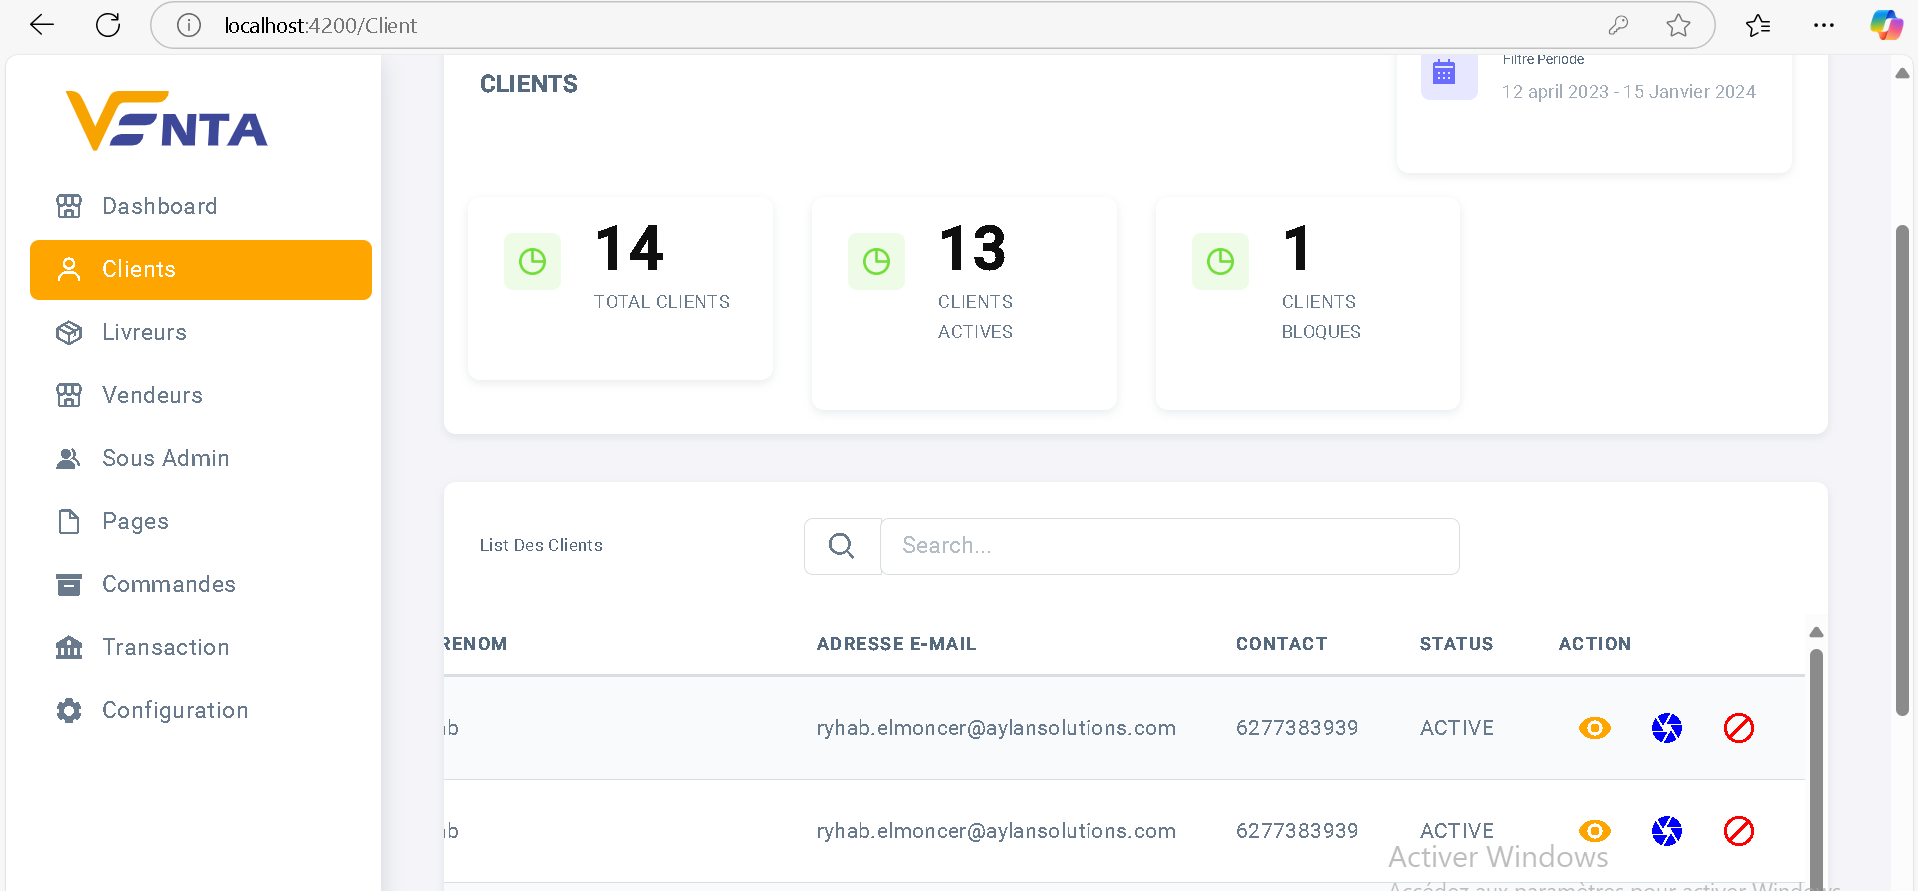Click the Livreurs box icon
Image resolution: width=1918 pixels, height=891 pixels.
coord(69,332)
